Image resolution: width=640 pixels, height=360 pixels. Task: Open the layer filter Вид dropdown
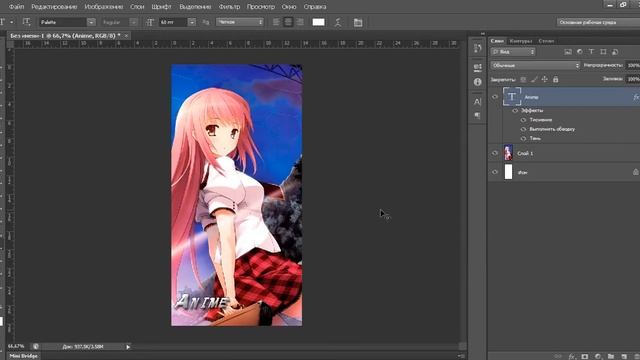(513, 52)
